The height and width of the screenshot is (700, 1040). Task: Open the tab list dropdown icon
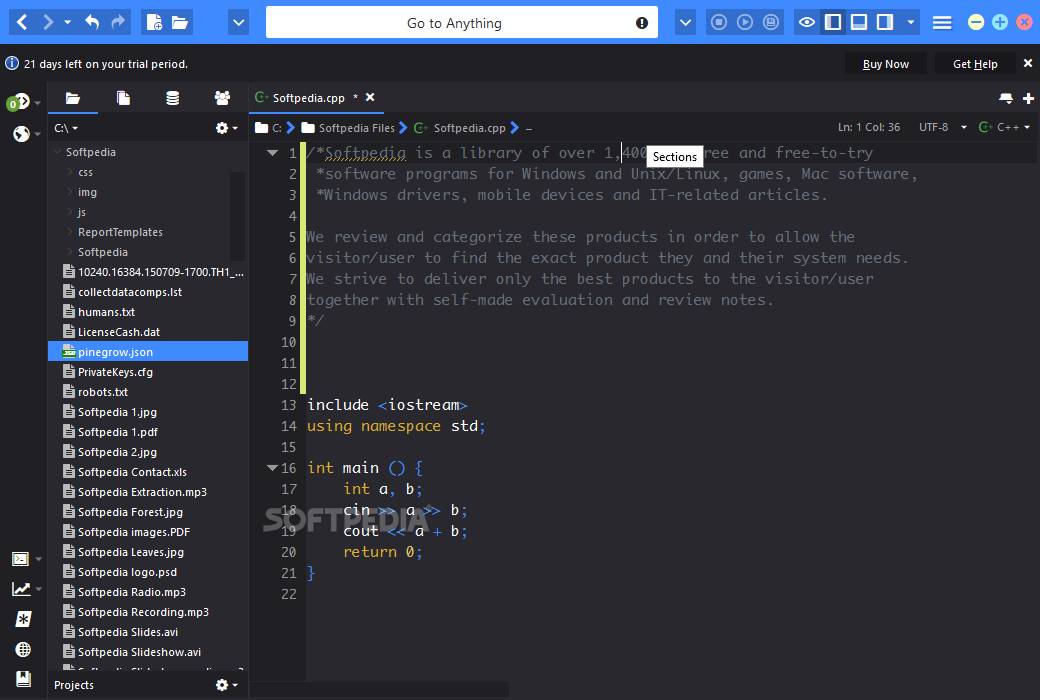[1006, 98]
